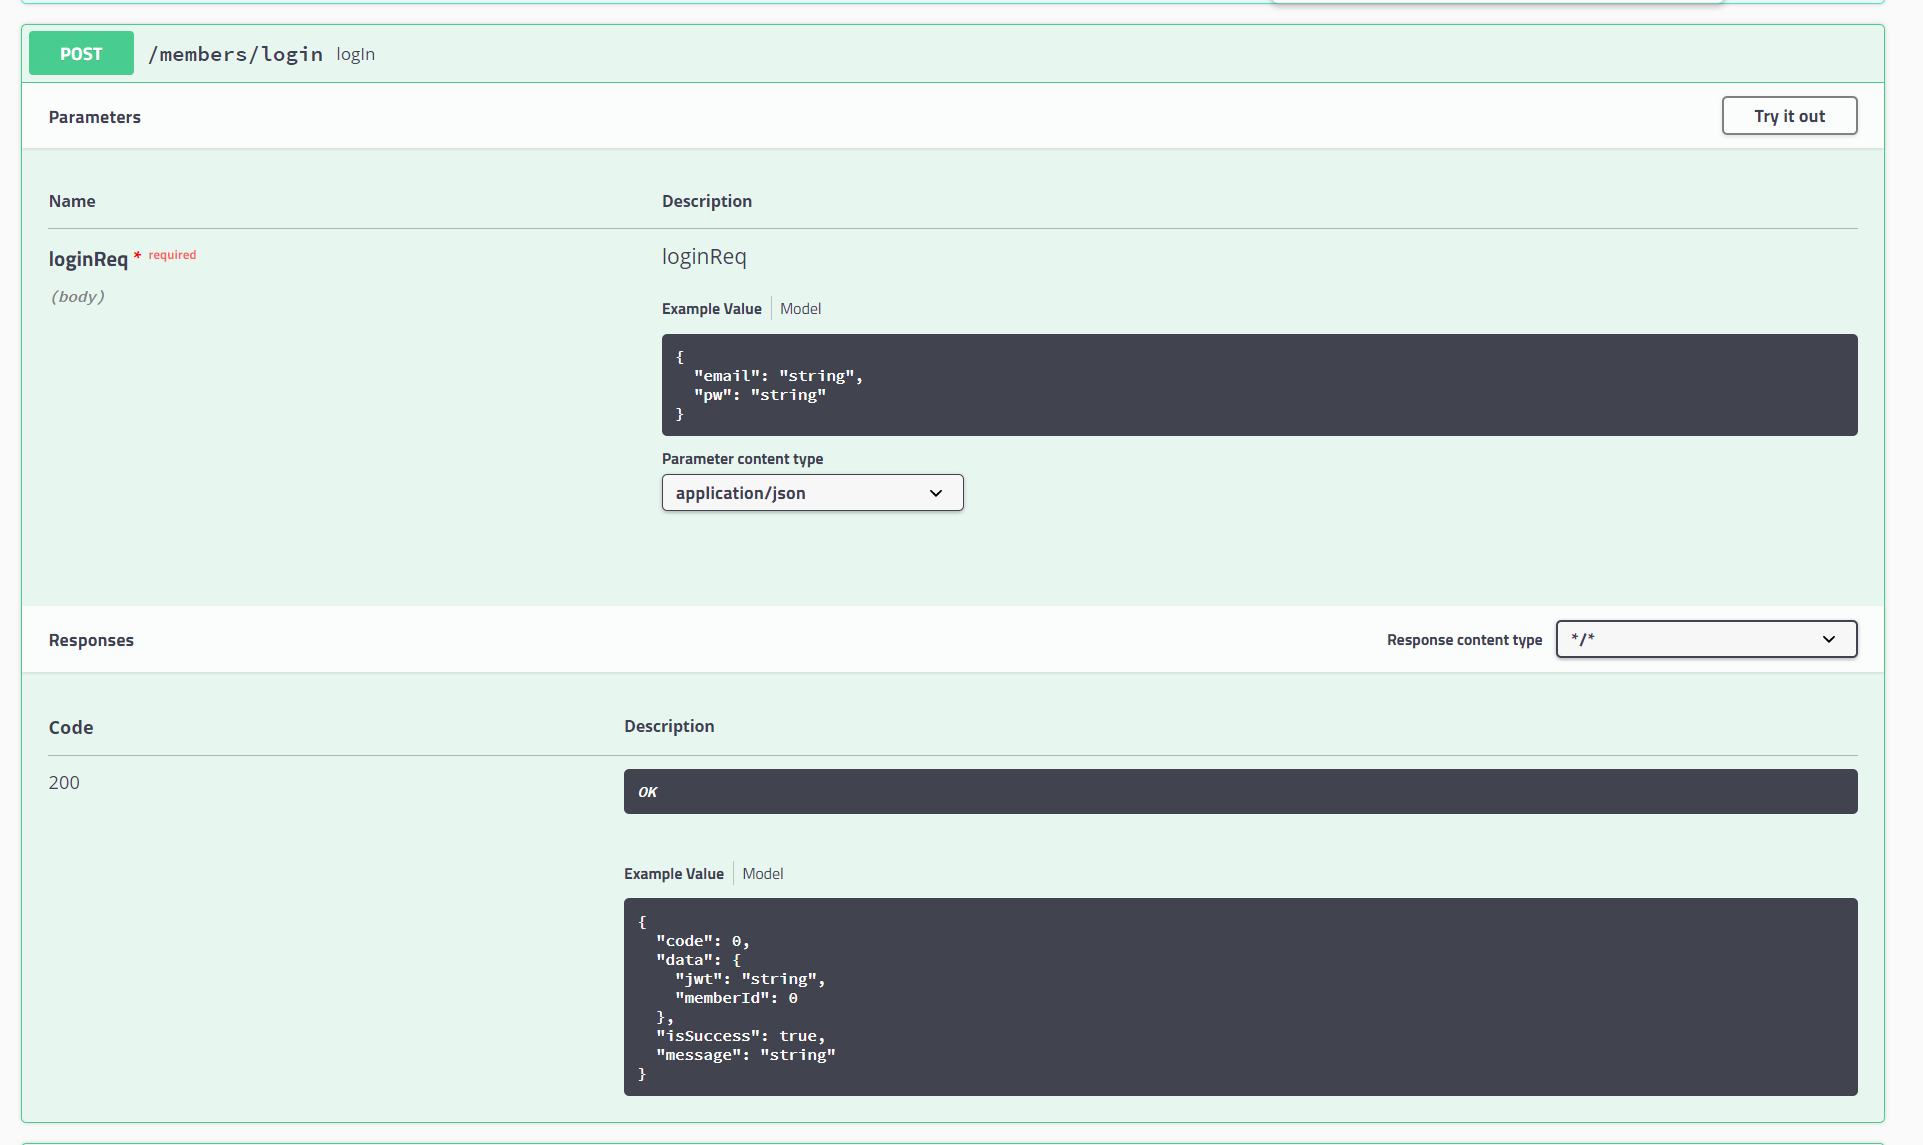Click the Parameters section header
The height and width of the screenshot is (1145, 1923).
click(x=95, y=117)
